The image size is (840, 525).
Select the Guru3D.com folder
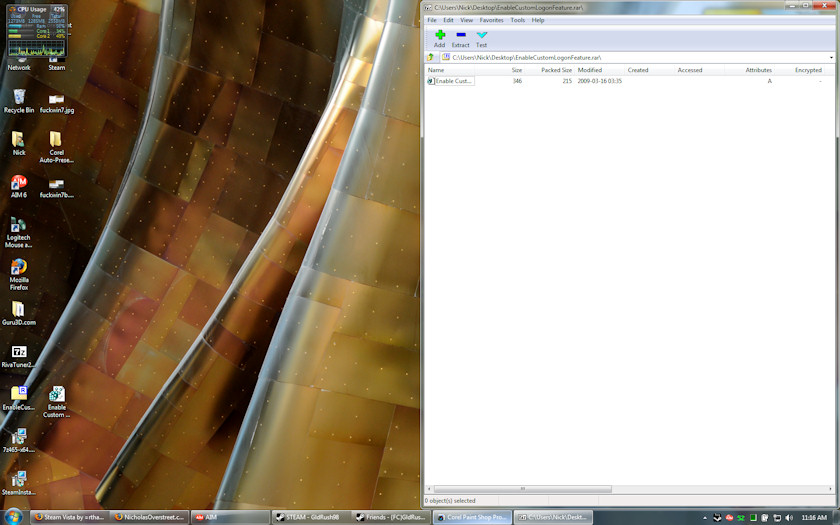tap(19, 313)
